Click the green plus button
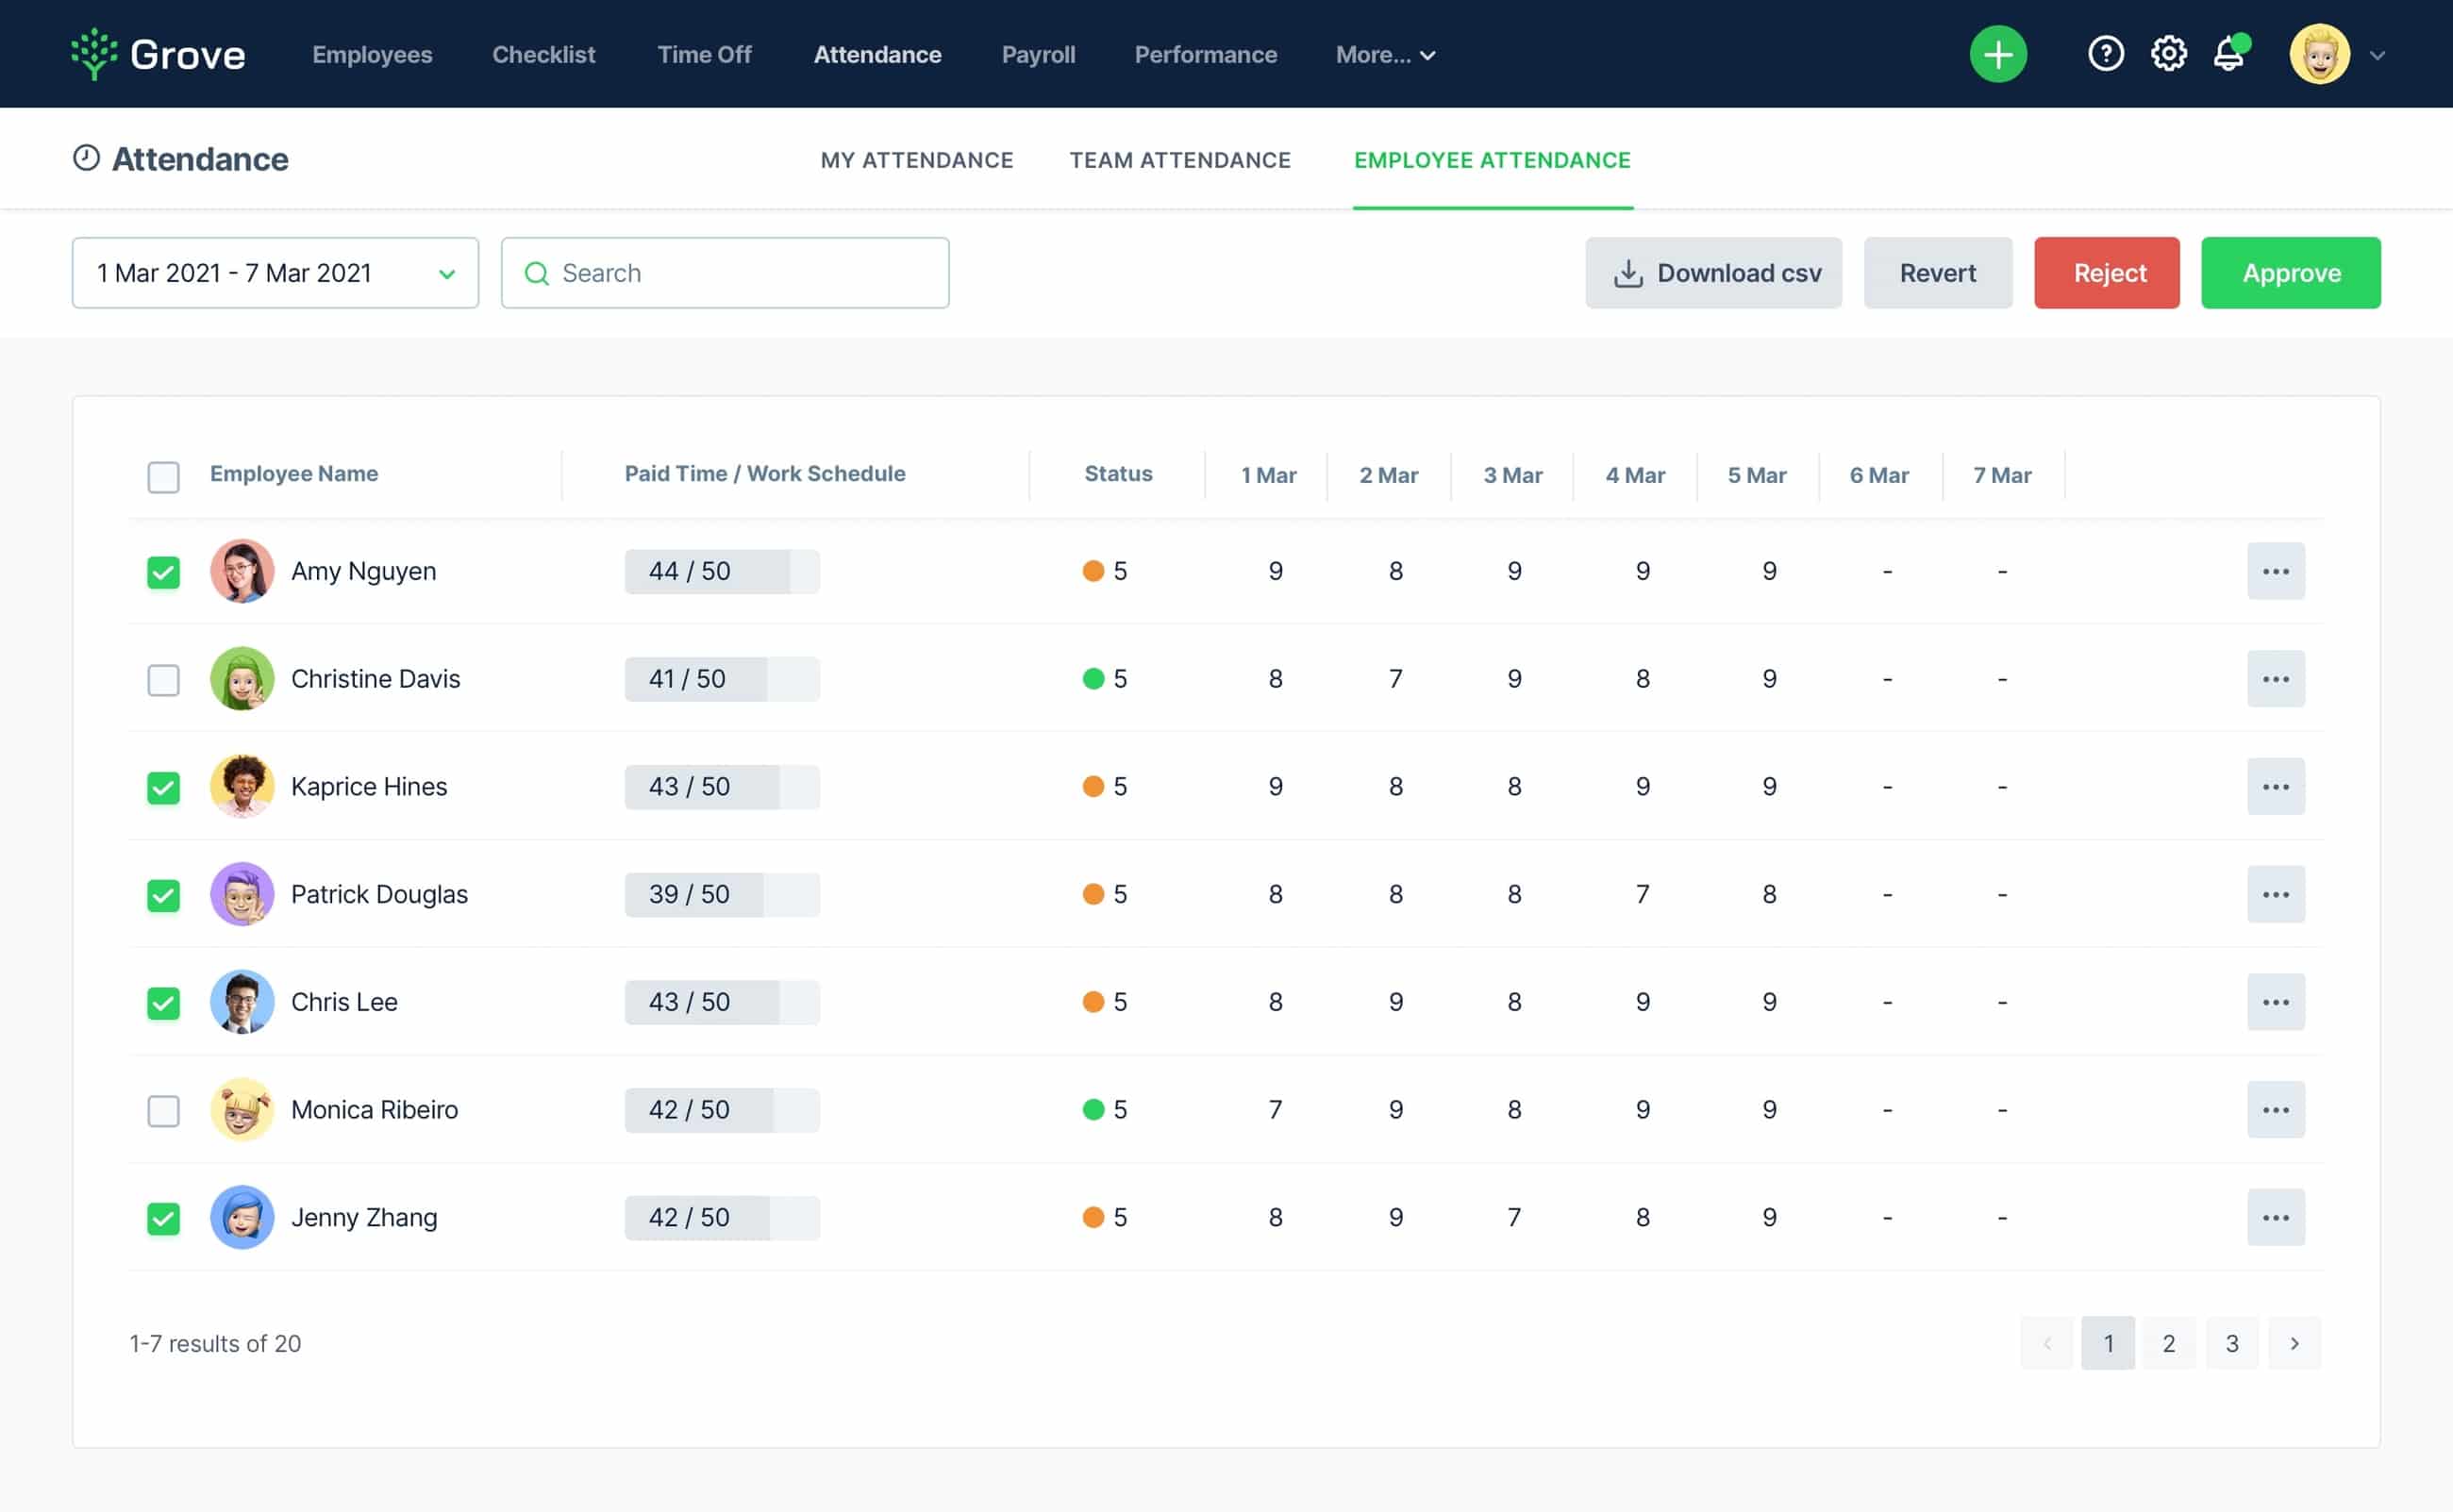Screen dimensions: 2453x1512 (1997, 53)
